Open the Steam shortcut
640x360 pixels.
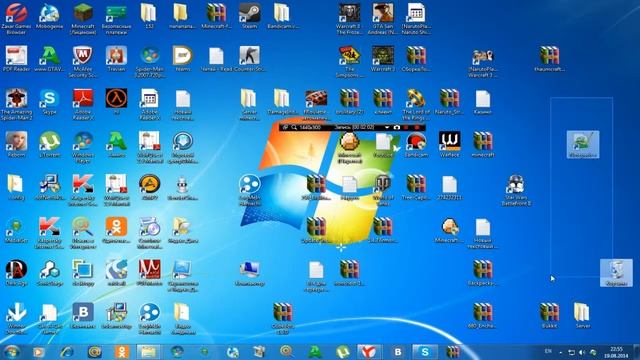coord(249,17)
